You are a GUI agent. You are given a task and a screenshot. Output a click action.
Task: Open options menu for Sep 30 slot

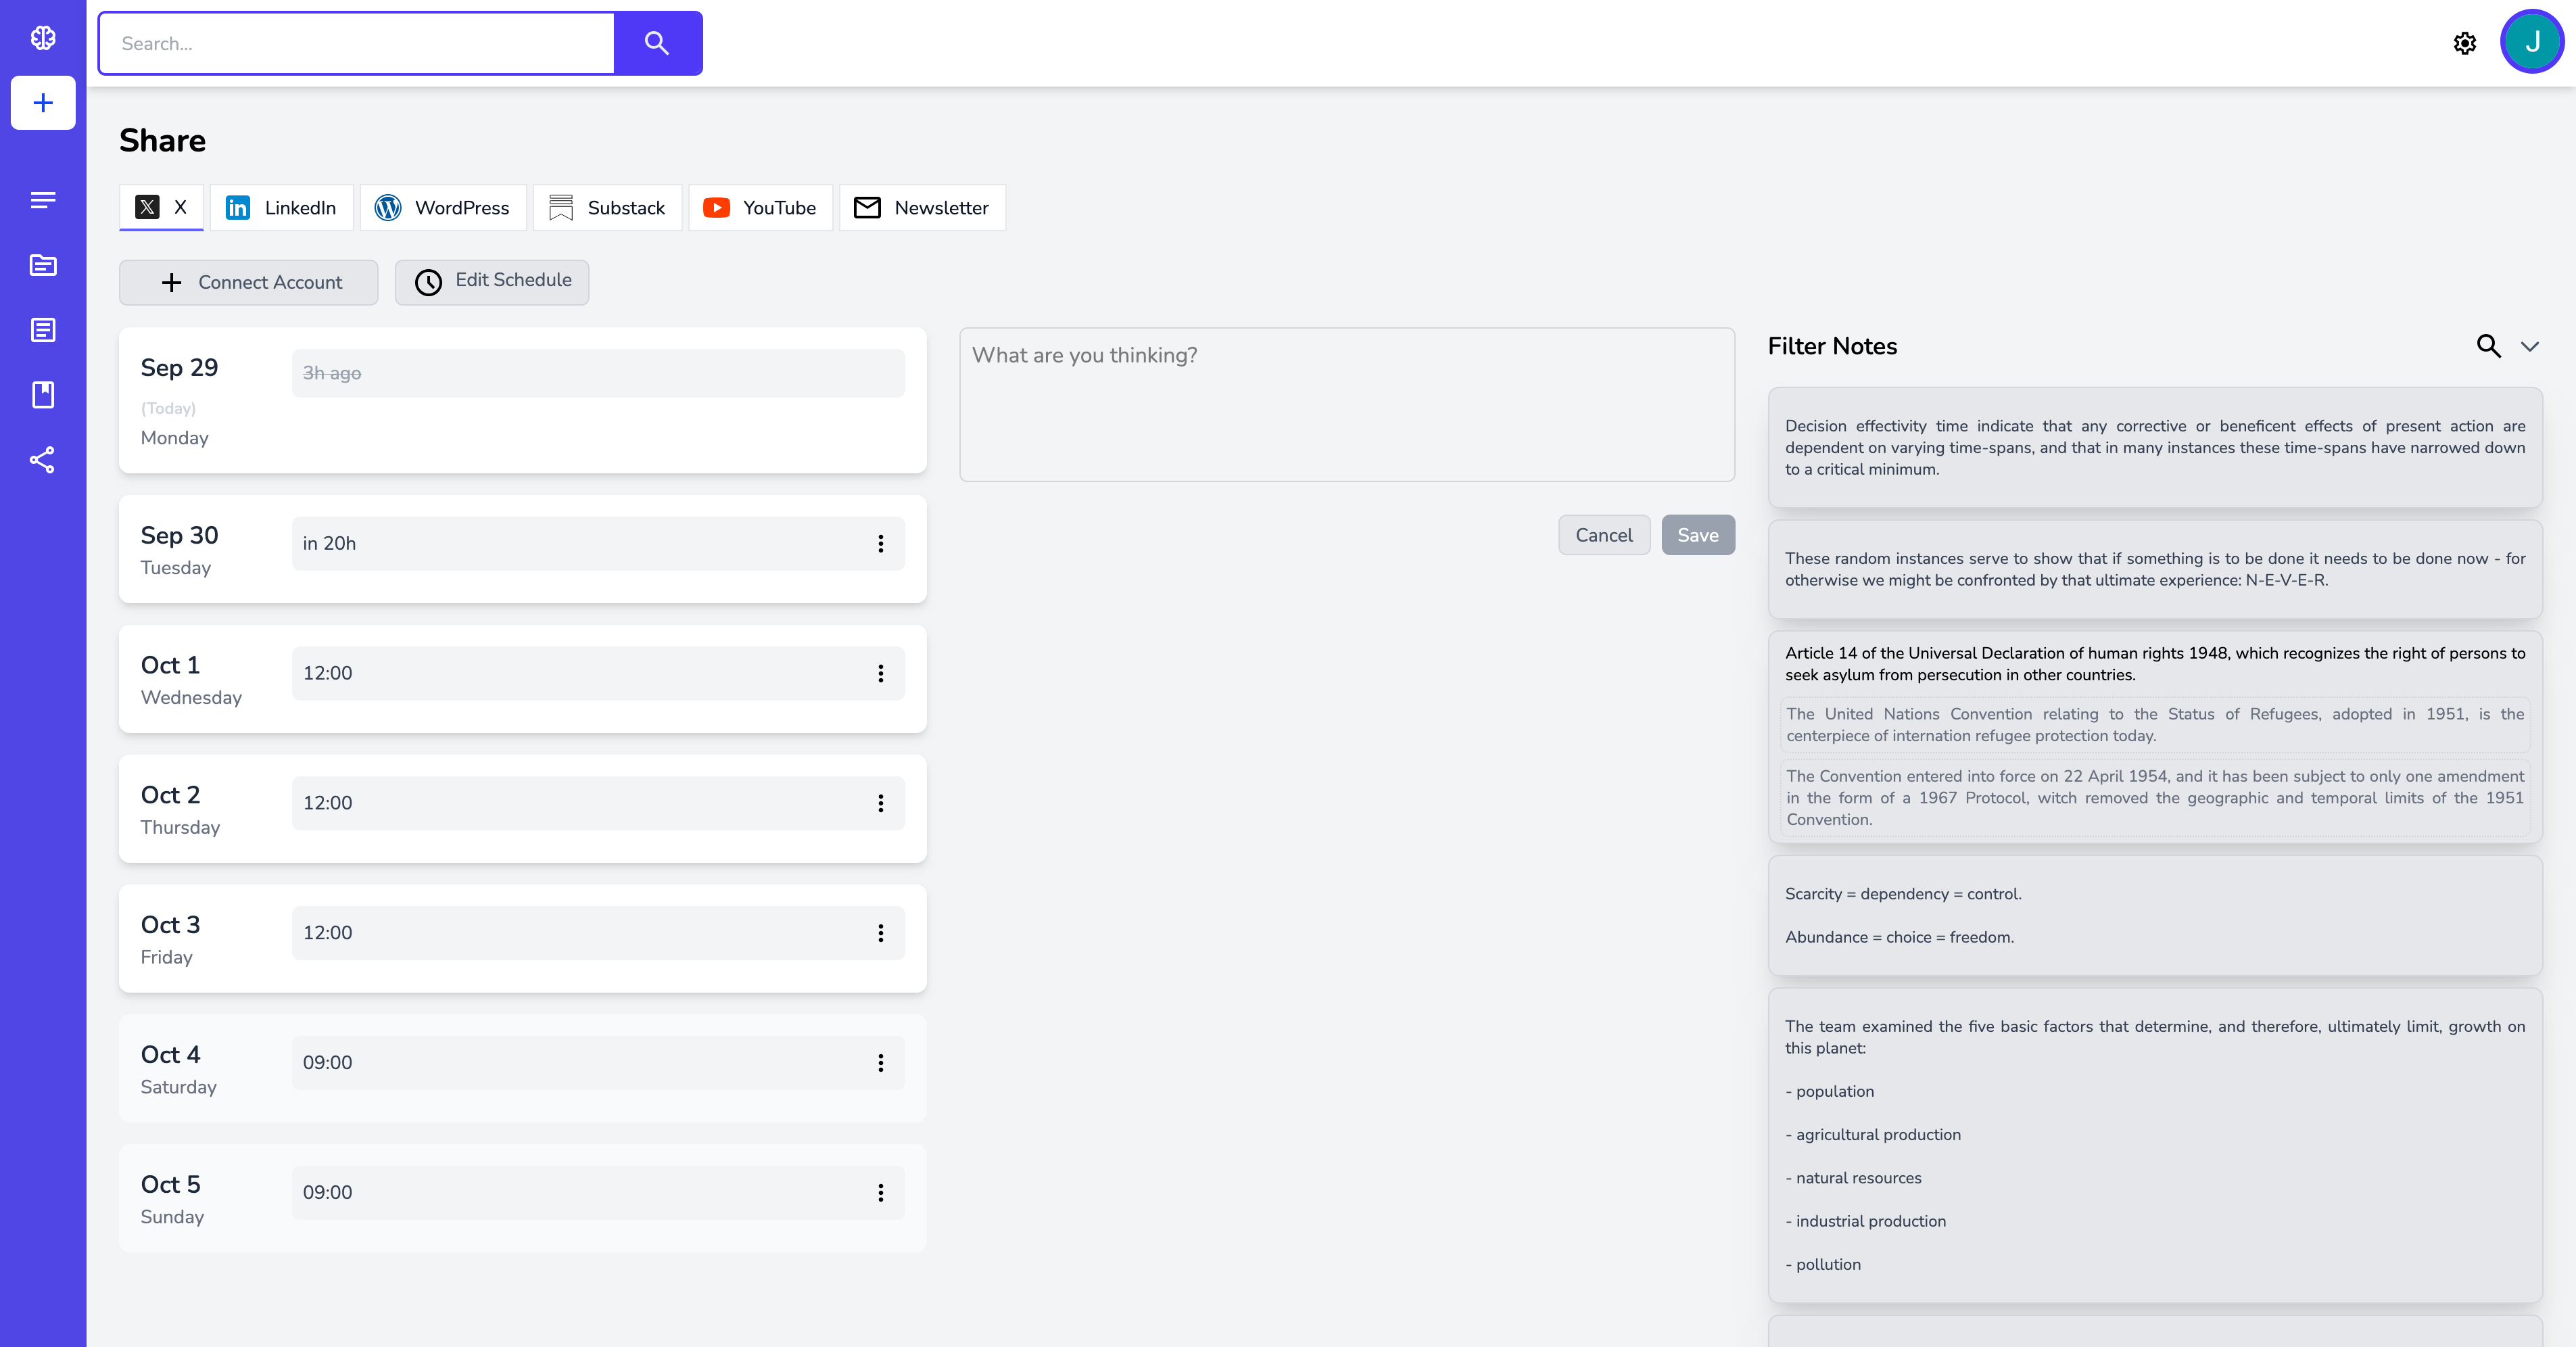[880, 543]
